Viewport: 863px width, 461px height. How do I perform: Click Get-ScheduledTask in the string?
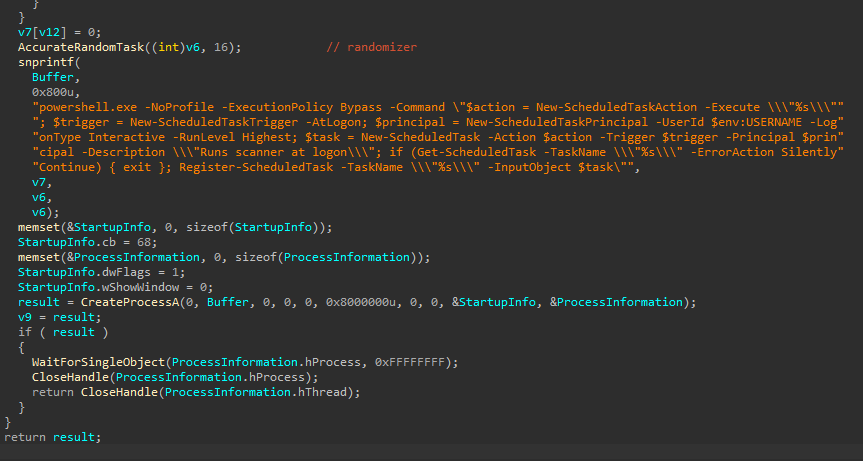tap(477, 152)
